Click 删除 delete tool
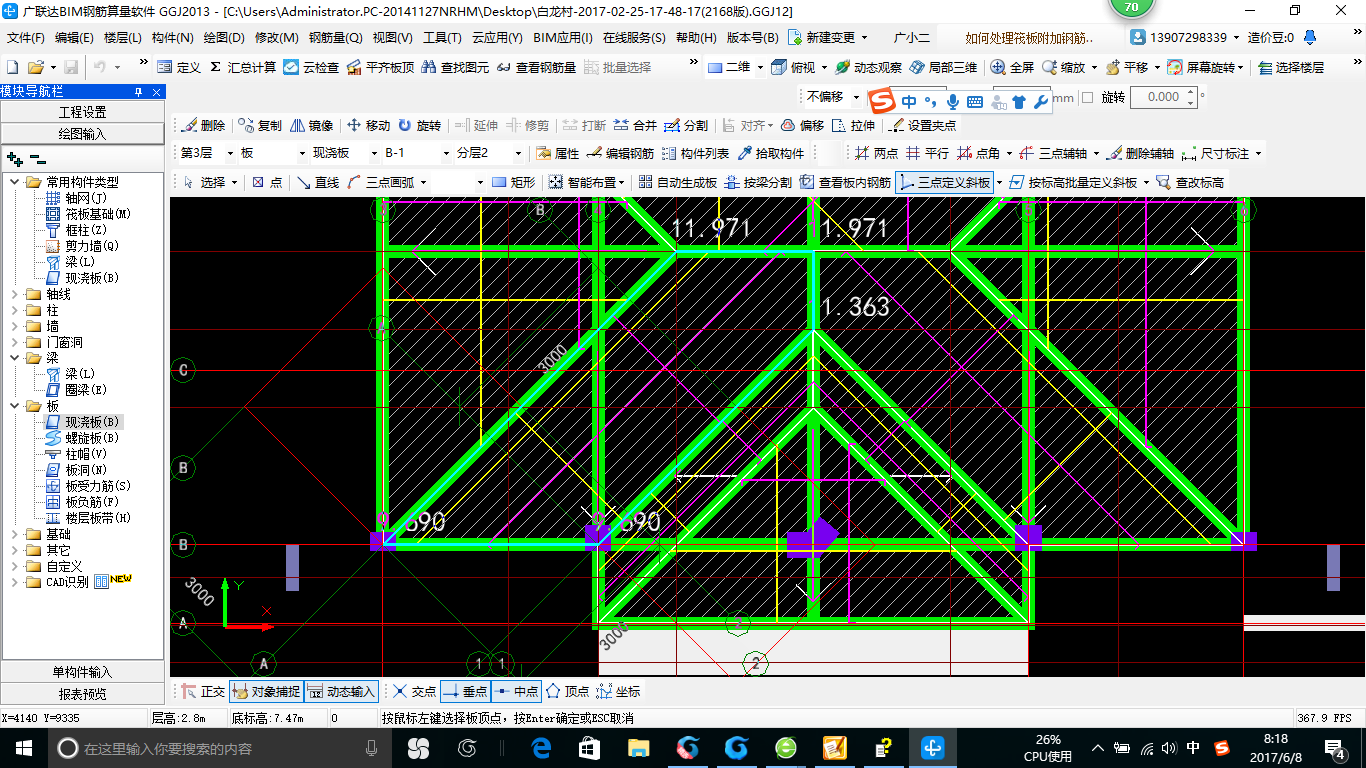Screen dimensions: 1366x768 (203, 125)
